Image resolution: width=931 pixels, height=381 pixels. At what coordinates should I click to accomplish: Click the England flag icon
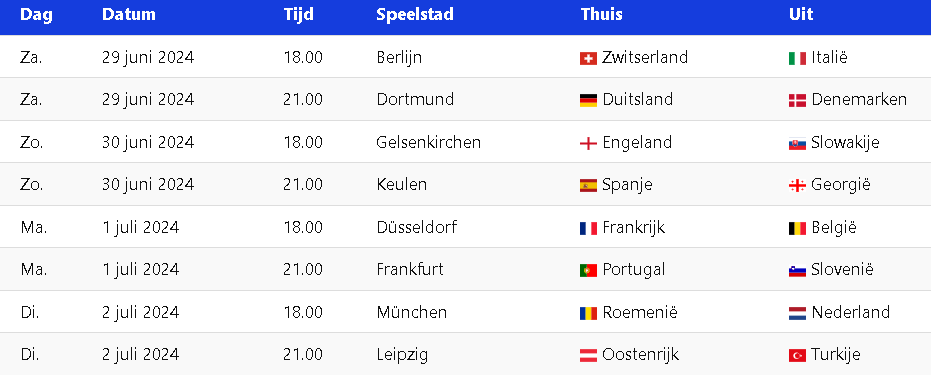(588, 144)
